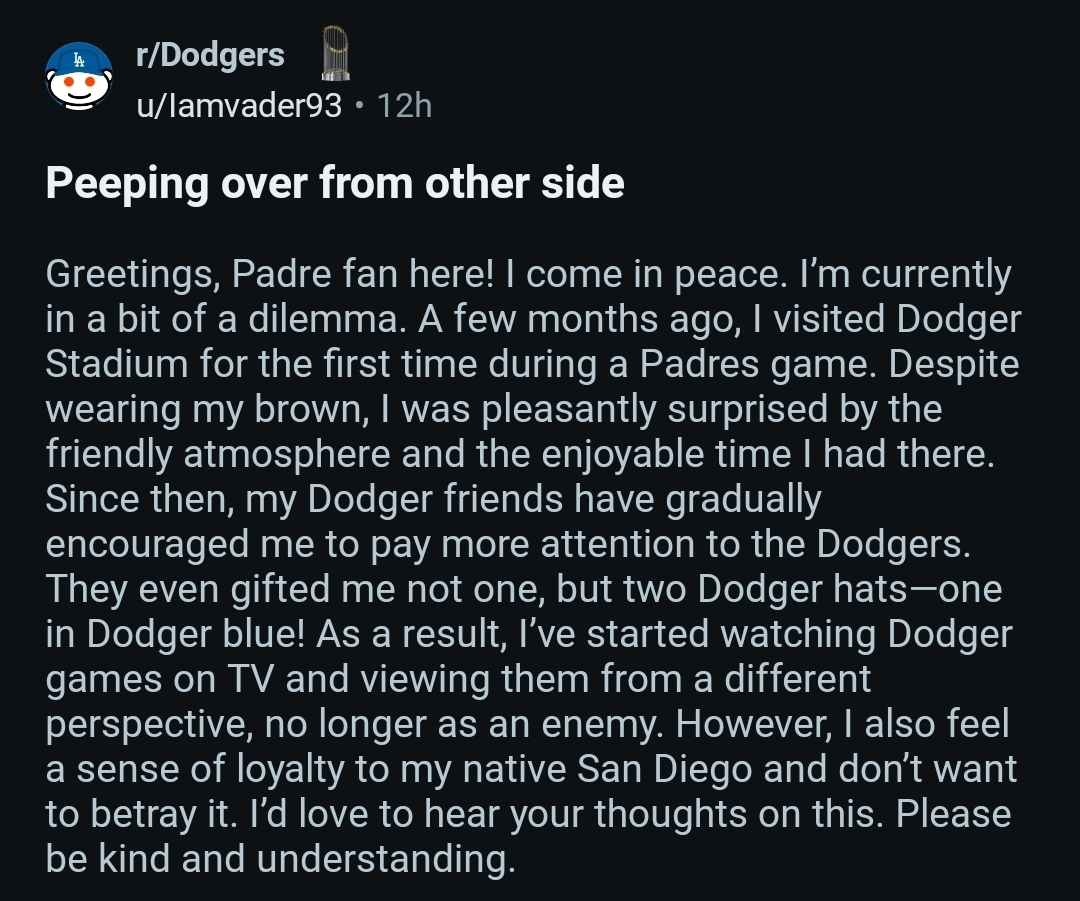Click the phrase "friendly atmosphere"
Screen dimensions: 1080x901
coord(218,455)
